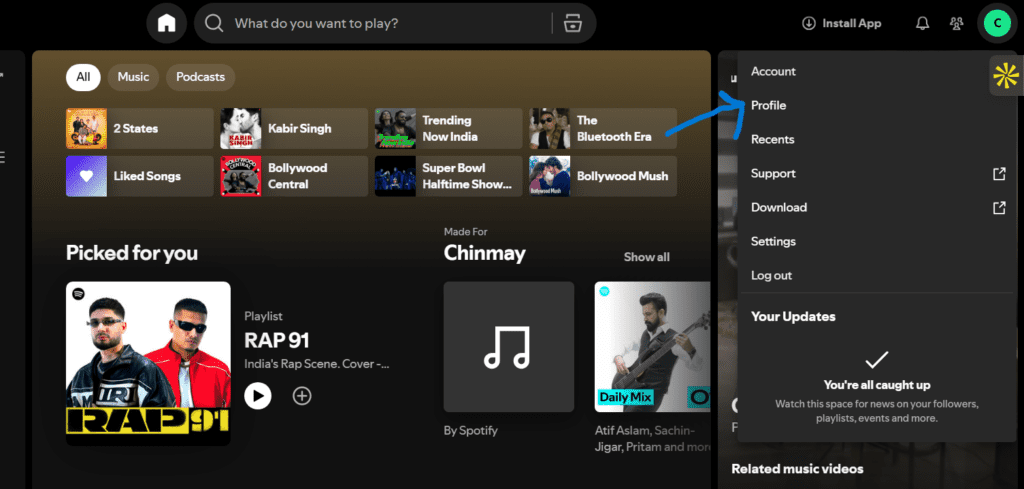Click Related music videos heading
The image size is (1024, 489).
pyautogui.click(x=797, y=469)
